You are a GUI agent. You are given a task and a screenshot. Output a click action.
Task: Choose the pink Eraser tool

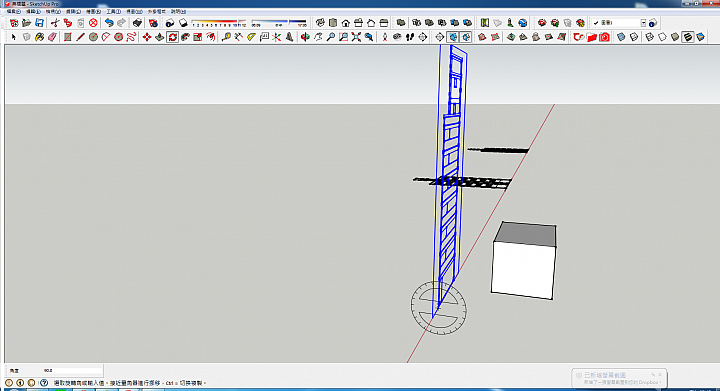52,37
